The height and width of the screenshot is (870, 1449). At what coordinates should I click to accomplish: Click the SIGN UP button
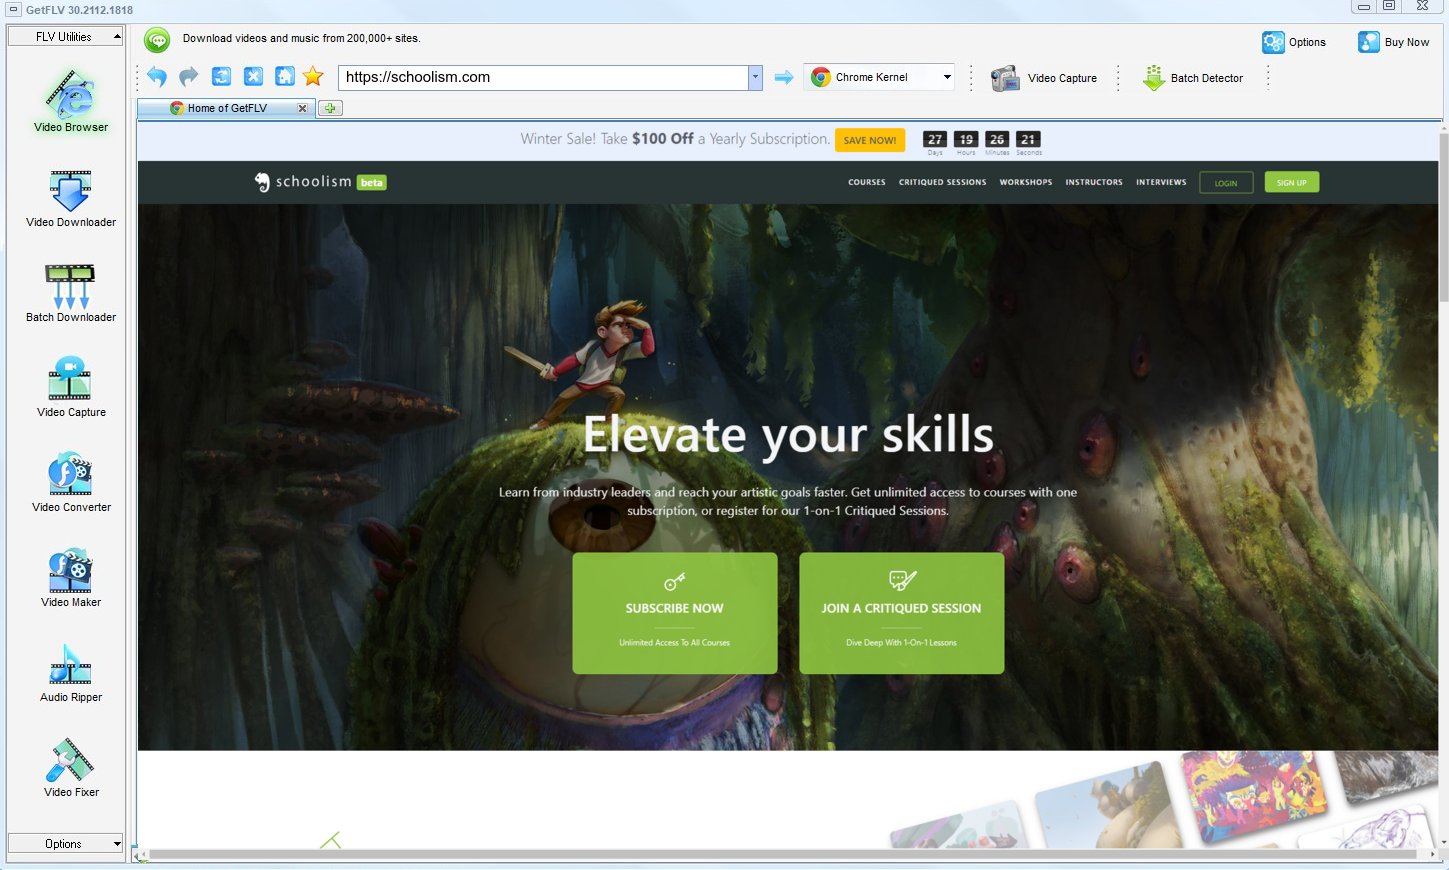point(1292,182)
